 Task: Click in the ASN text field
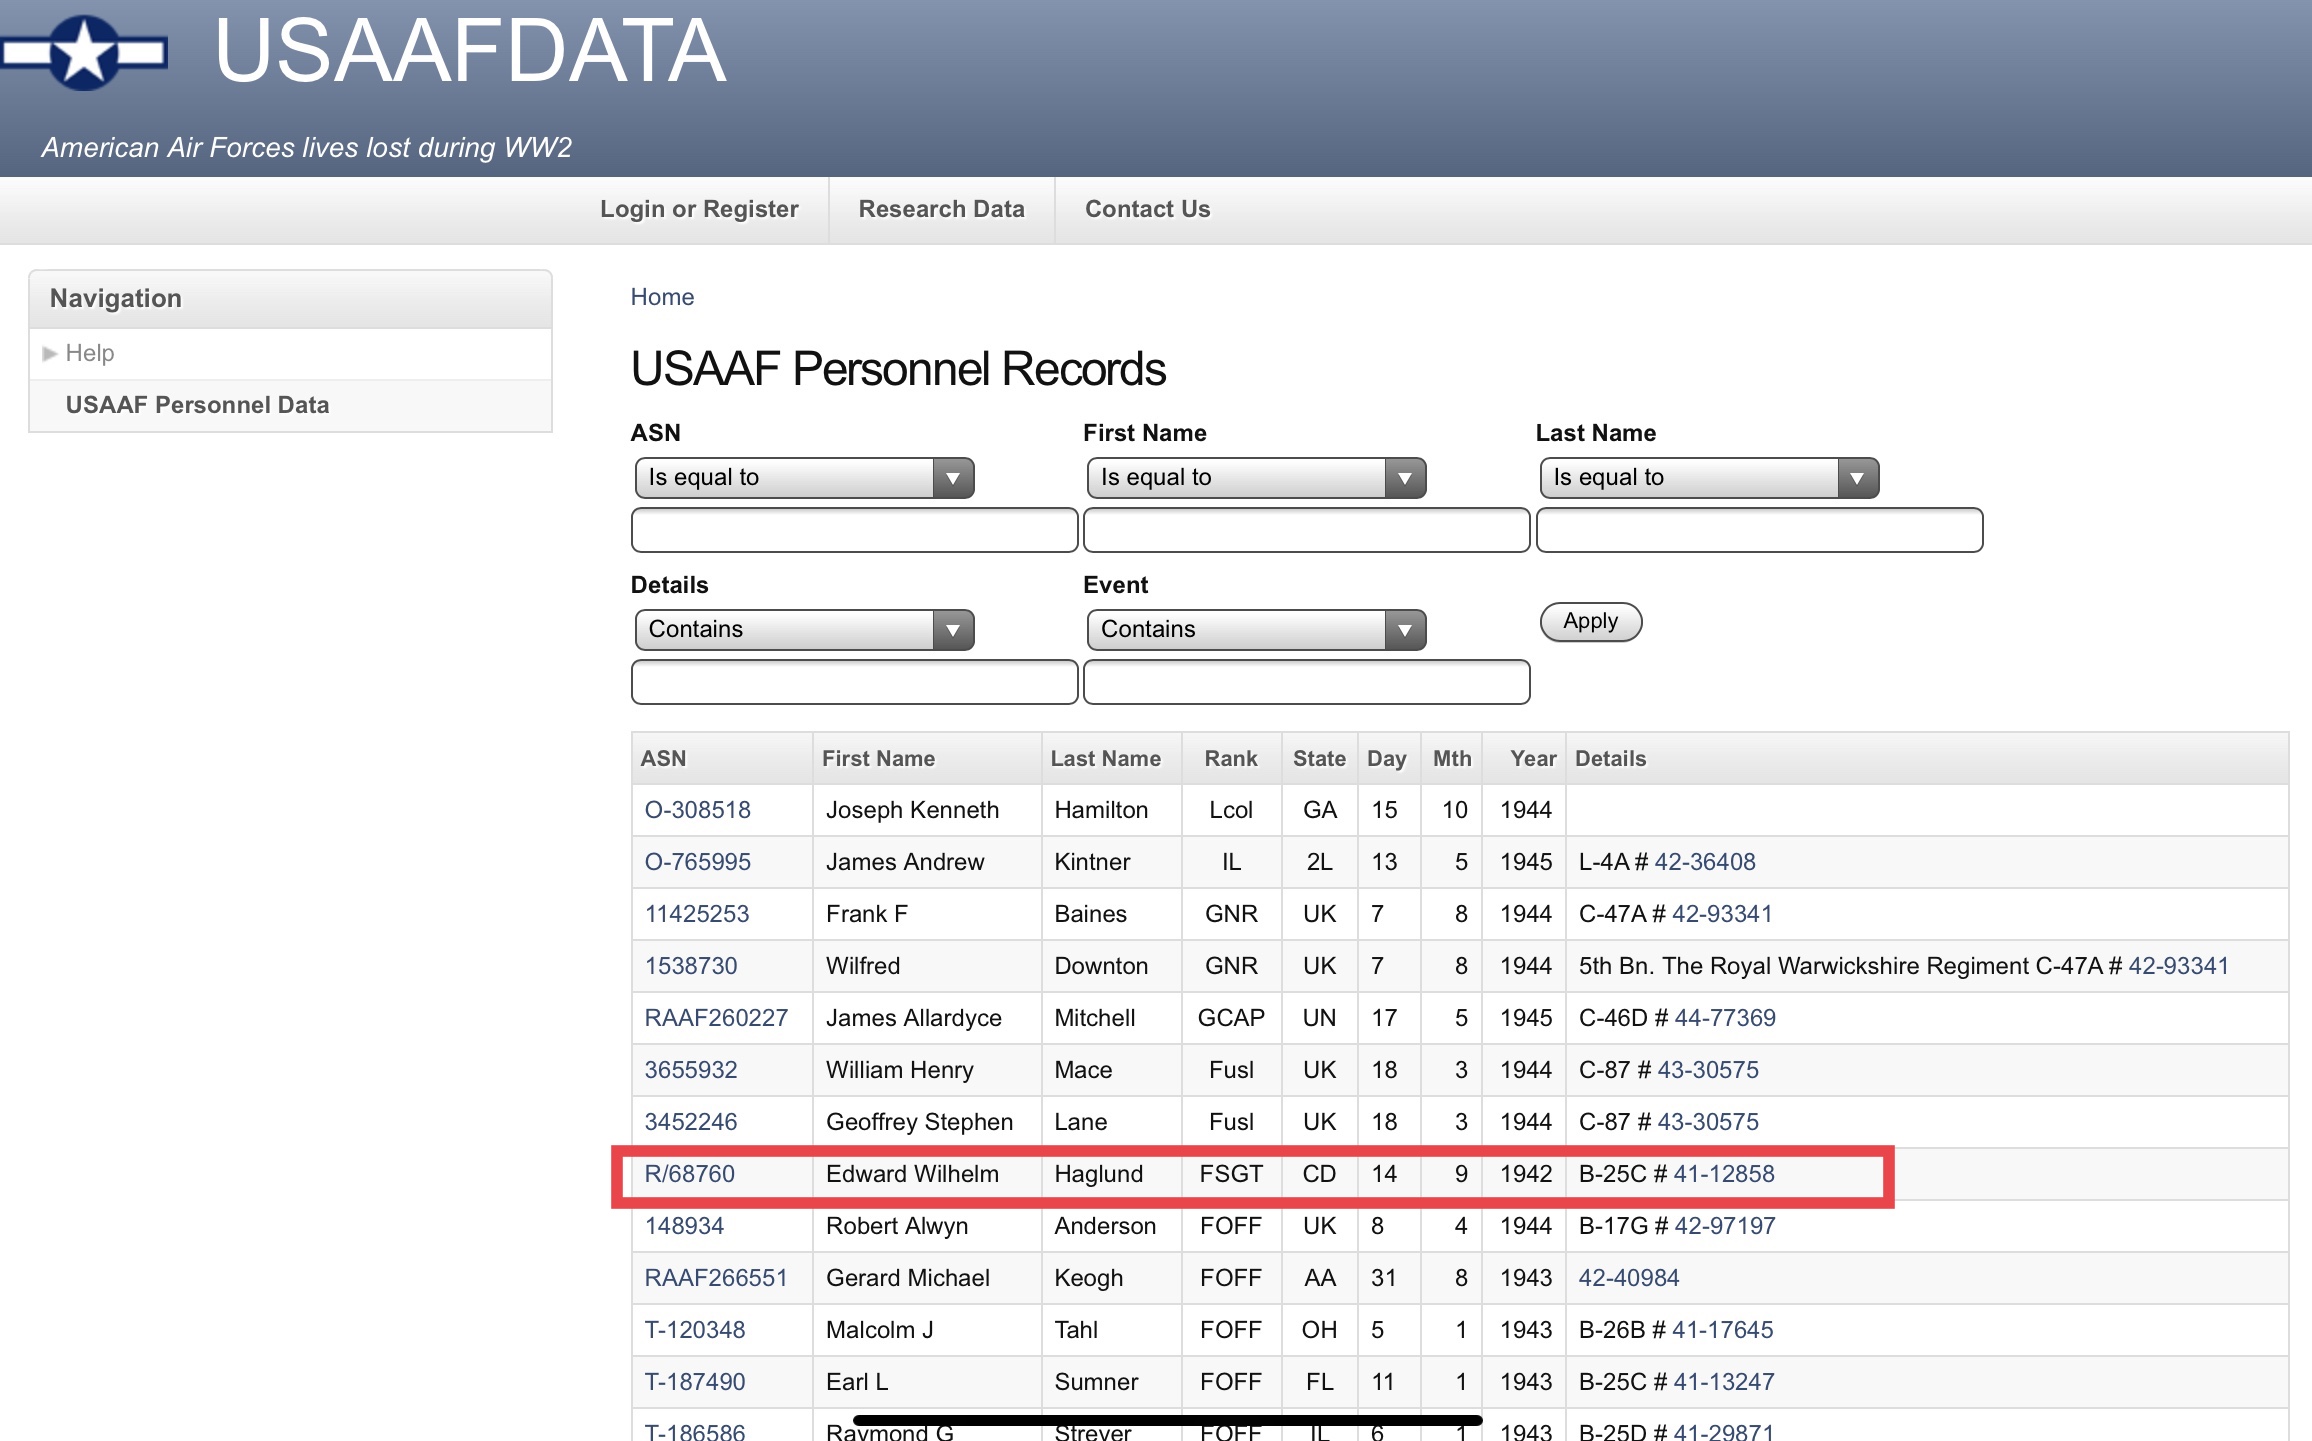coord(854,530)
